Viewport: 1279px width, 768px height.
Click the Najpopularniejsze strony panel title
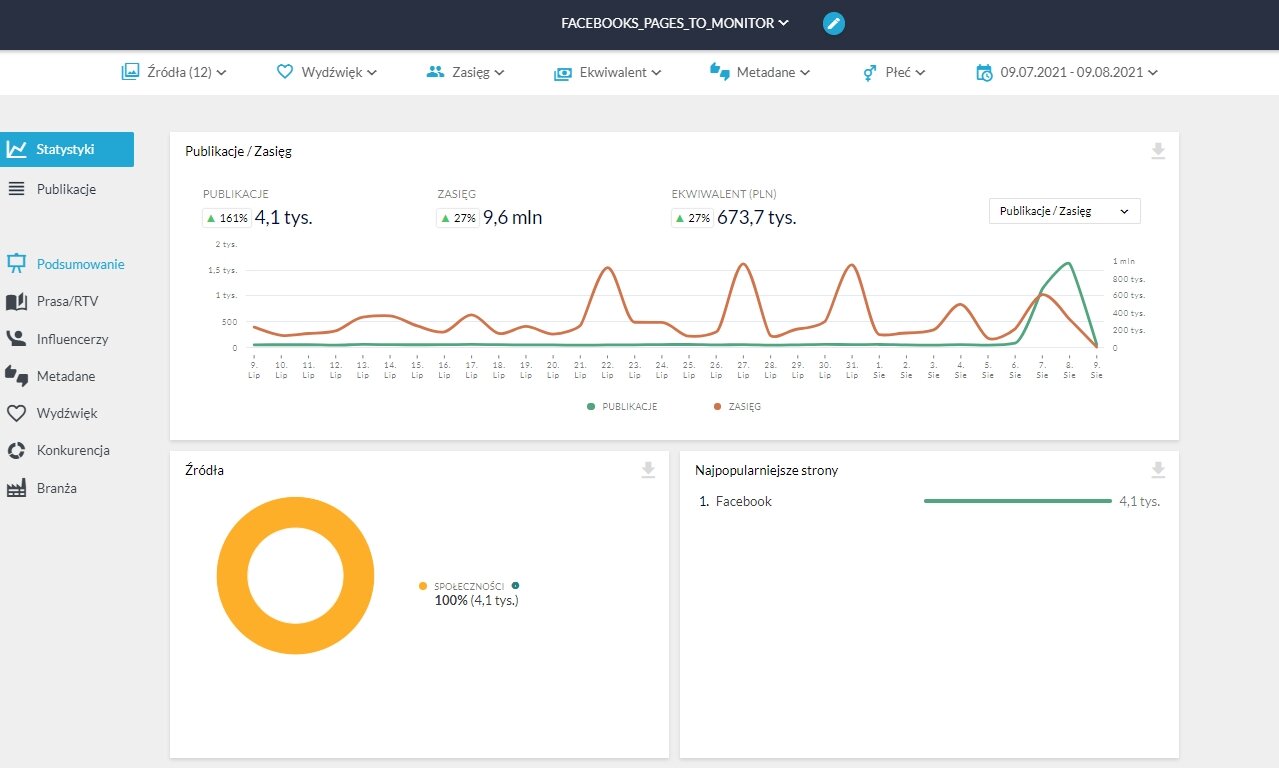(767, 470)
